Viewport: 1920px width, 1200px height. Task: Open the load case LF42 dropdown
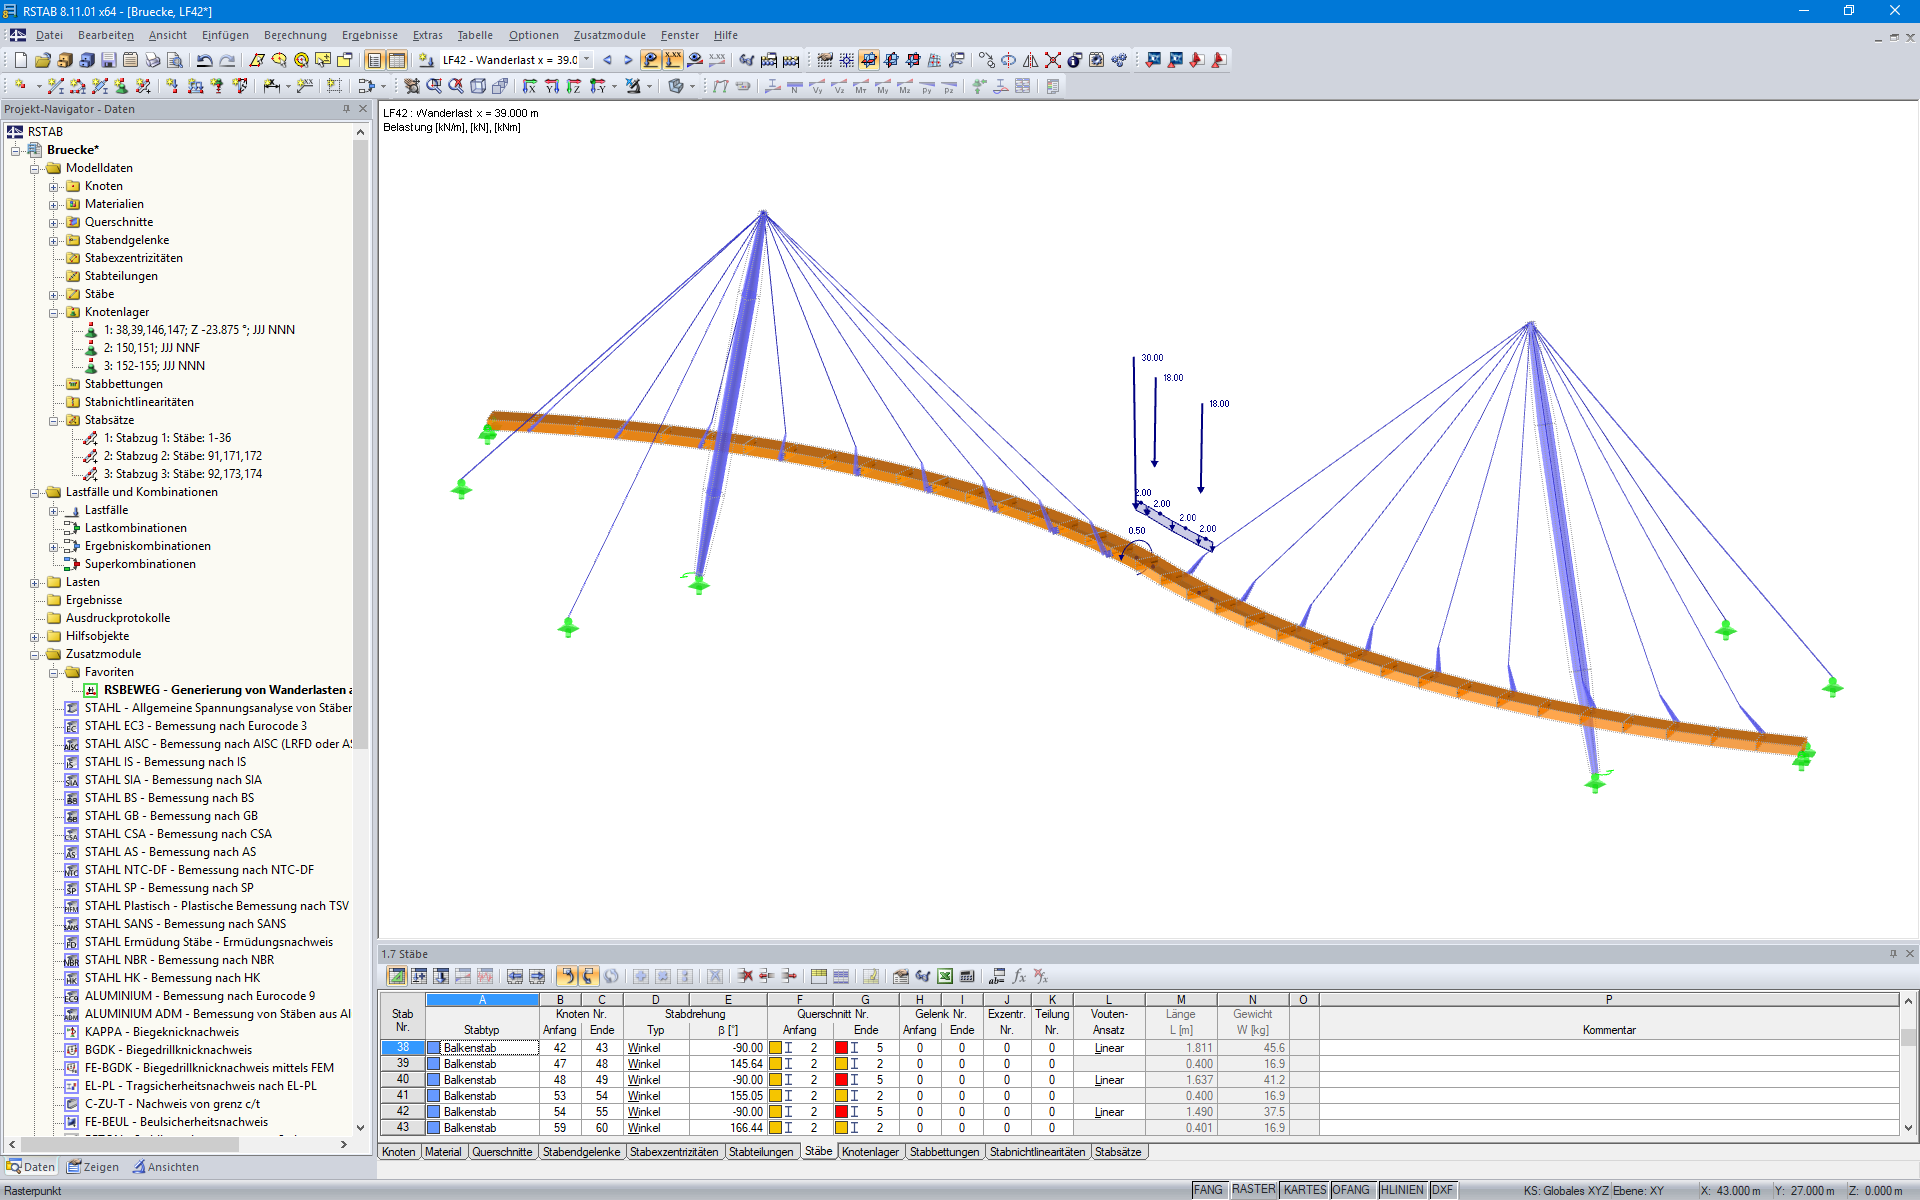click(587, 60)
